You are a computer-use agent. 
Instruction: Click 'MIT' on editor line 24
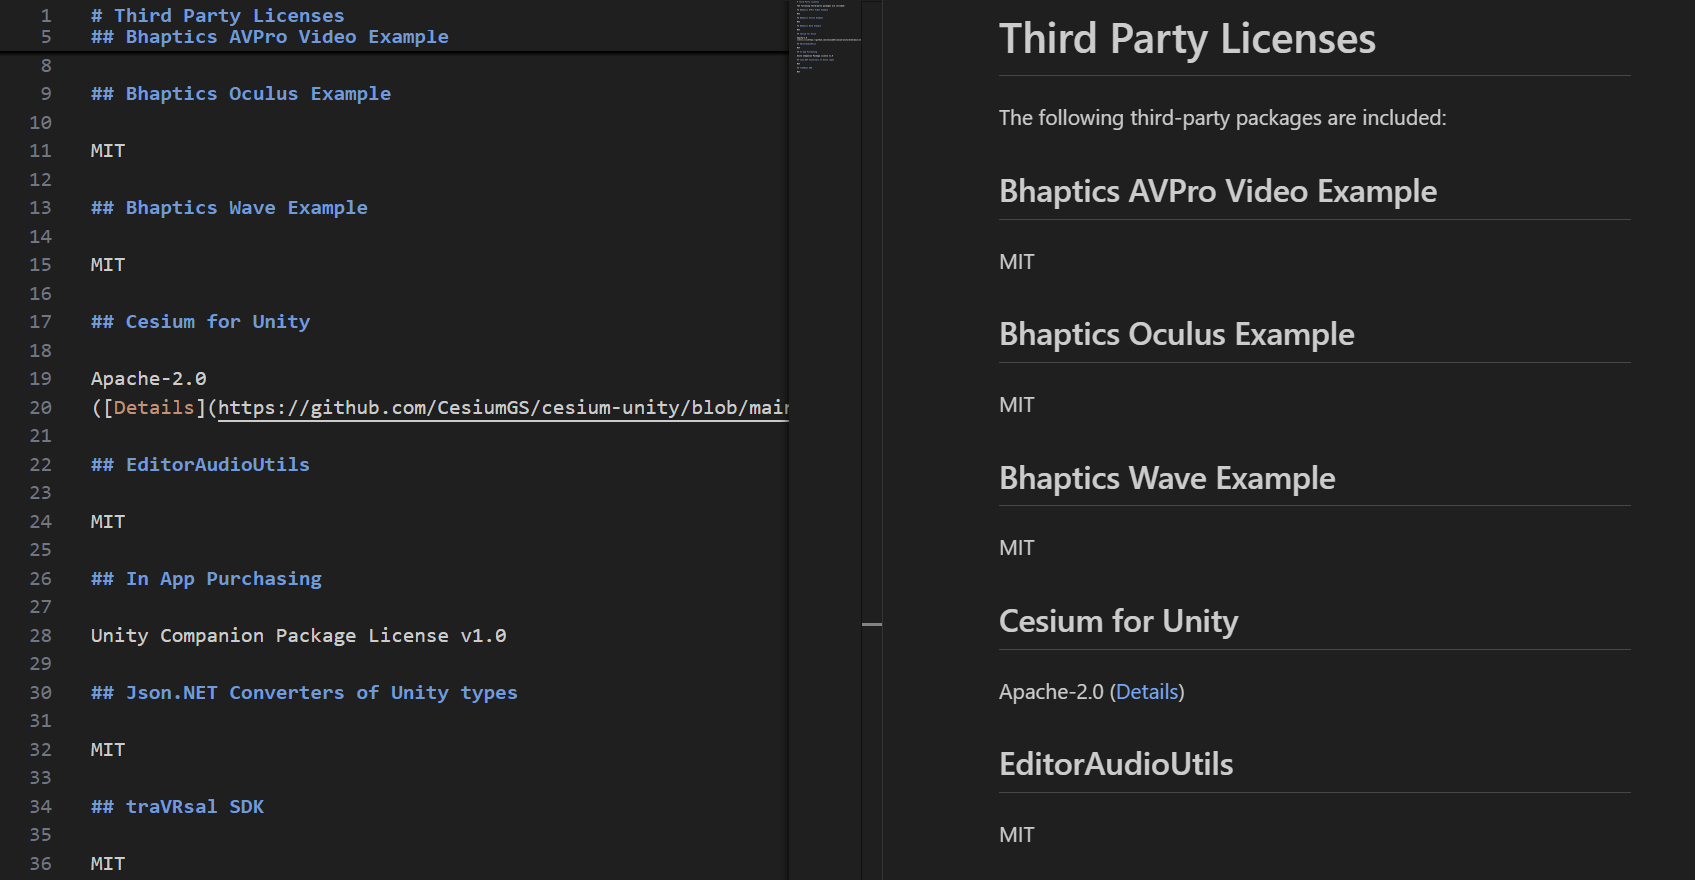point(108,522)
